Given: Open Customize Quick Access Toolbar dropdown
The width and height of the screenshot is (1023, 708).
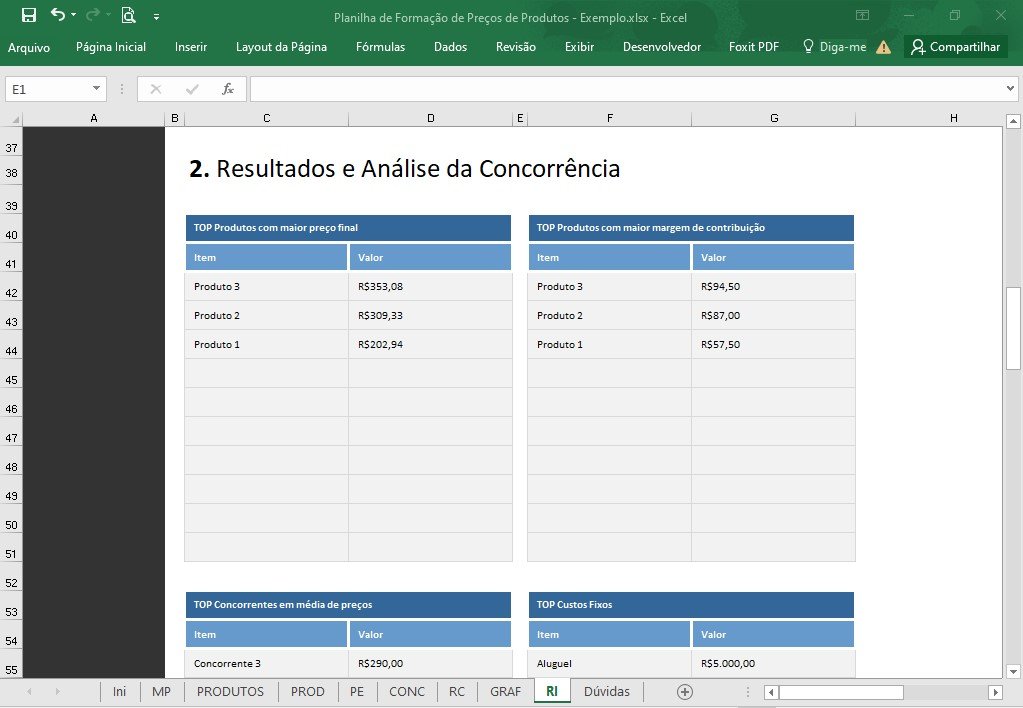Looking at the screenshot, I should click(x=157, y=16).
